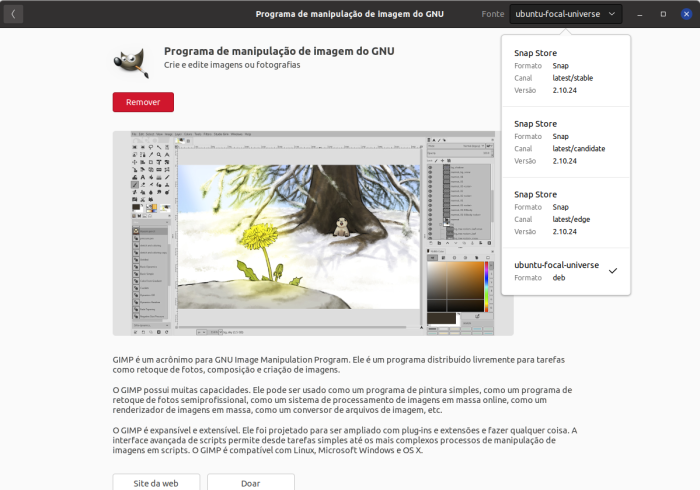Click the paragraph starting 'O GIMP possui muitas capacidades'
Viewport: 700px width, 490px height.
[x=342, y=400]
